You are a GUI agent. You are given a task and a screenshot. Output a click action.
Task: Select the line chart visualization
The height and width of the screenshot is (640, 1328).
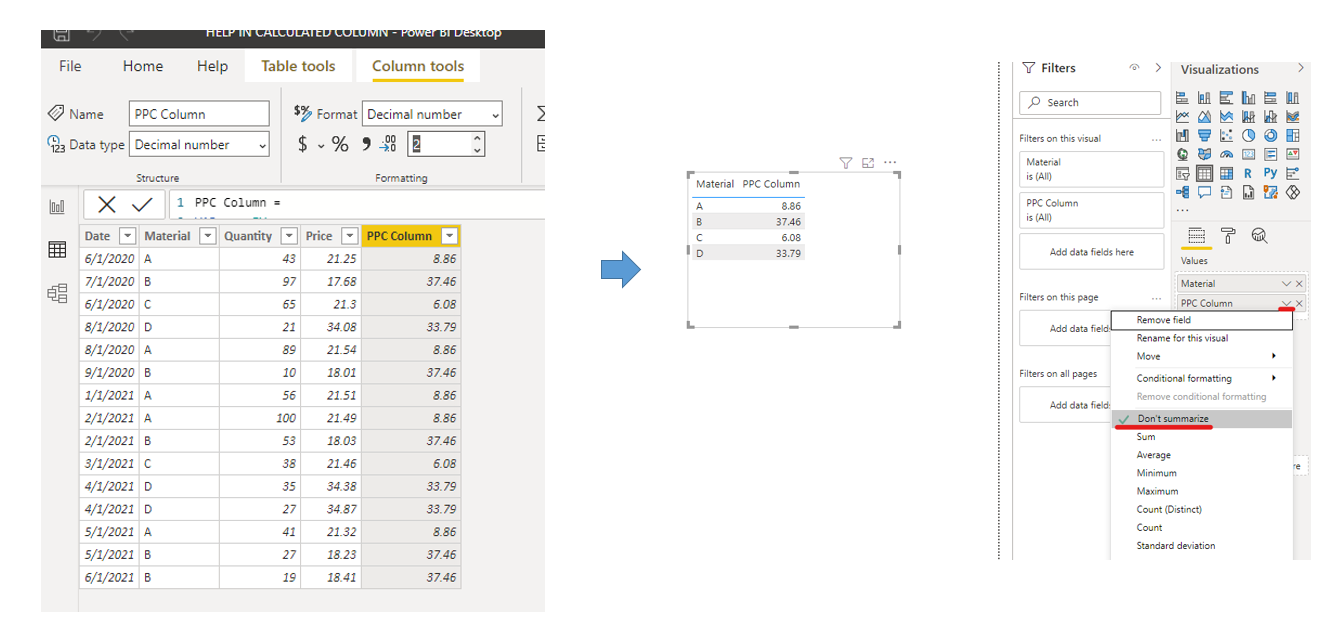tap(1182, 116)
